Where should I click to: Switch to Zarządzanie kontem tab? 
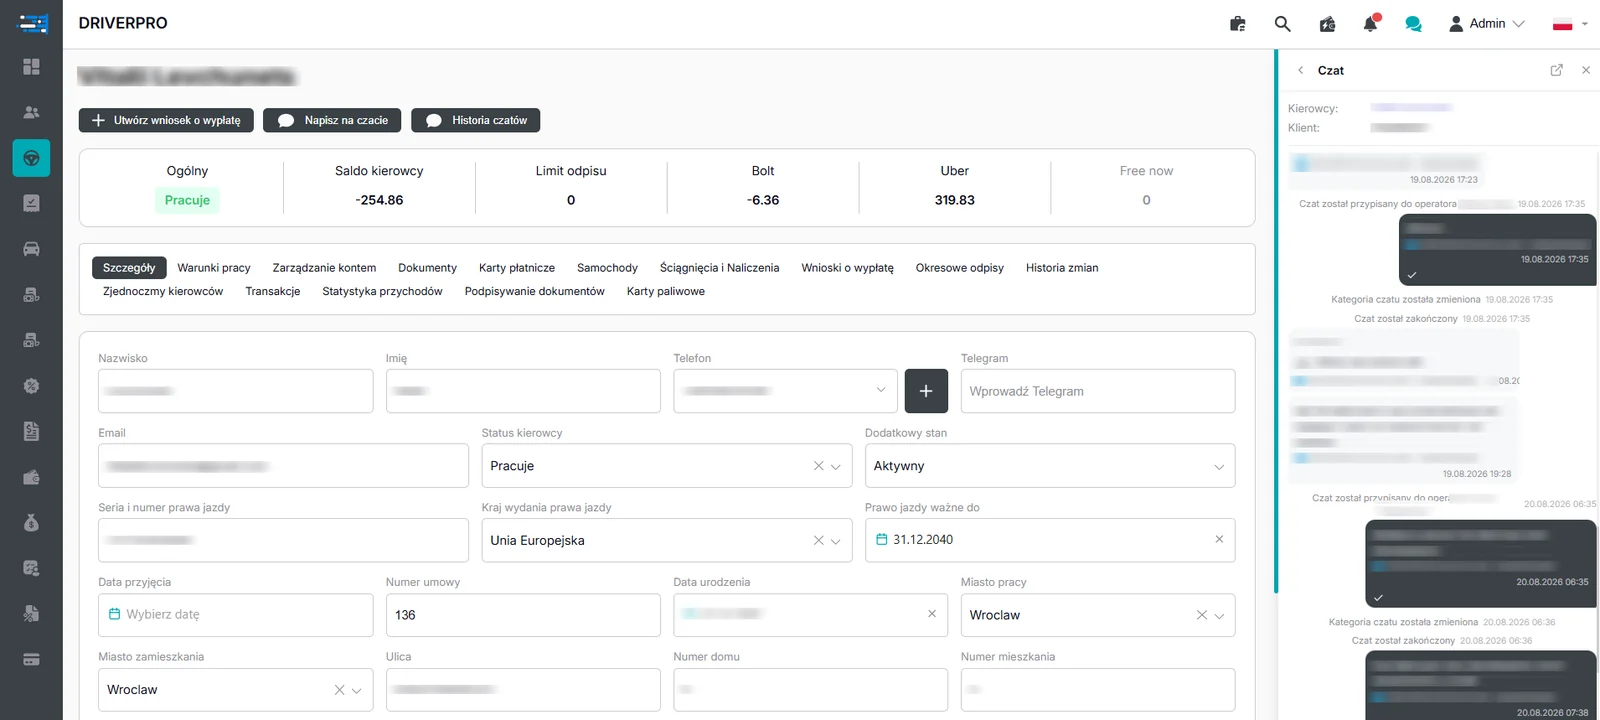pyautogui.click(x=324, y=268)
